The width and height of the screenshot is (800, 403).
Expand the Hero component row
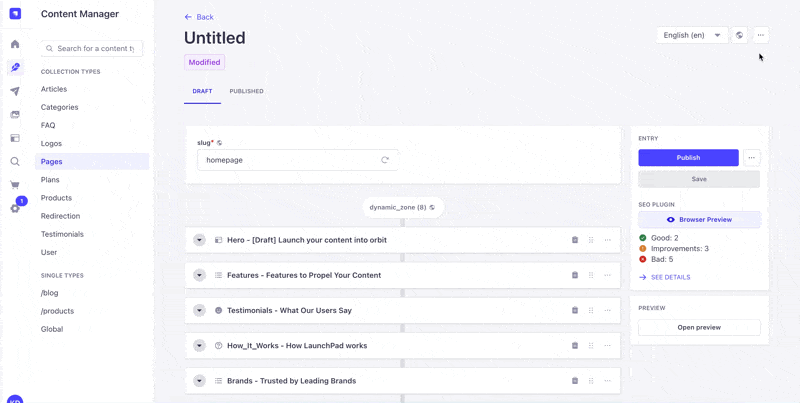[199, 240]
